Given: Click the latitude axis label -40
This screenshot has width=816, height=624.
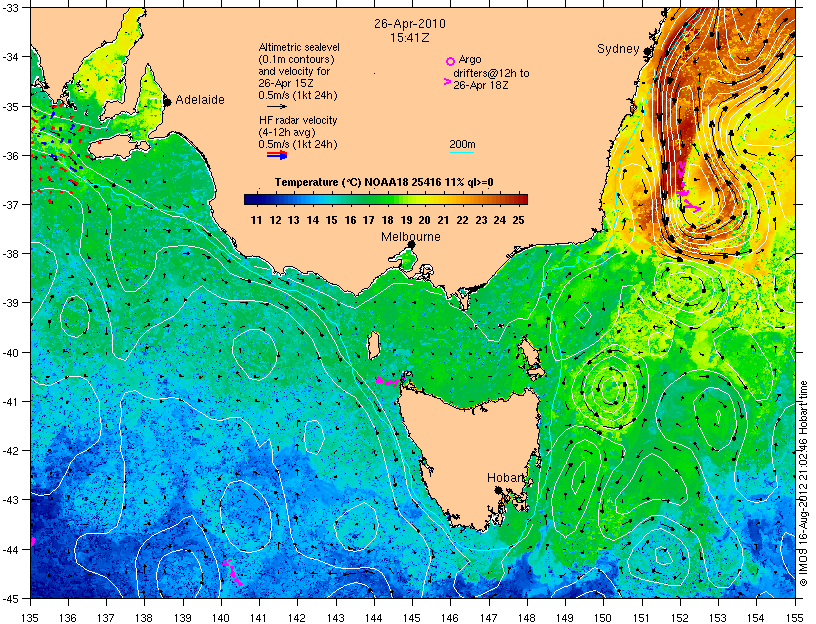Looking at the screenshot, I should coord(11,353).
